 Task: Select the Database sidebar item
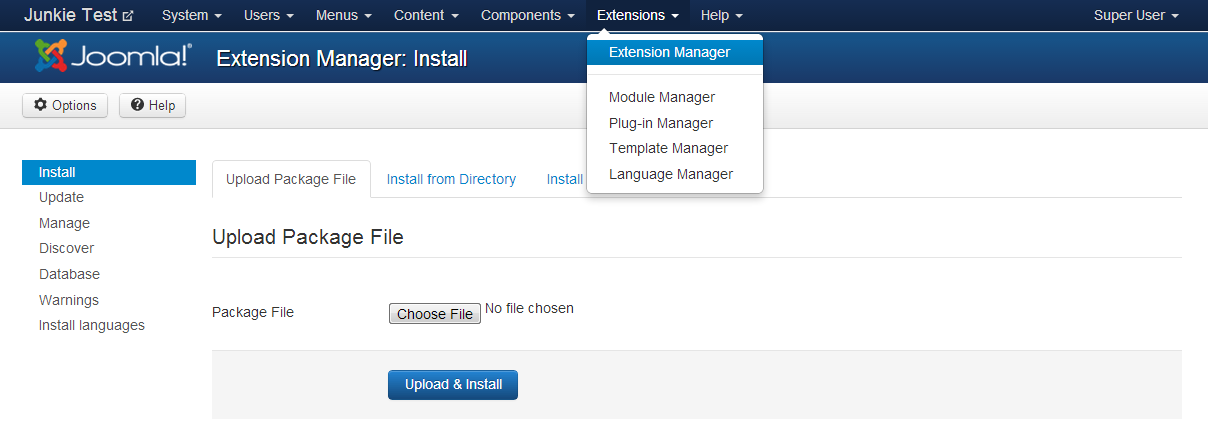[x=69, y=274]
